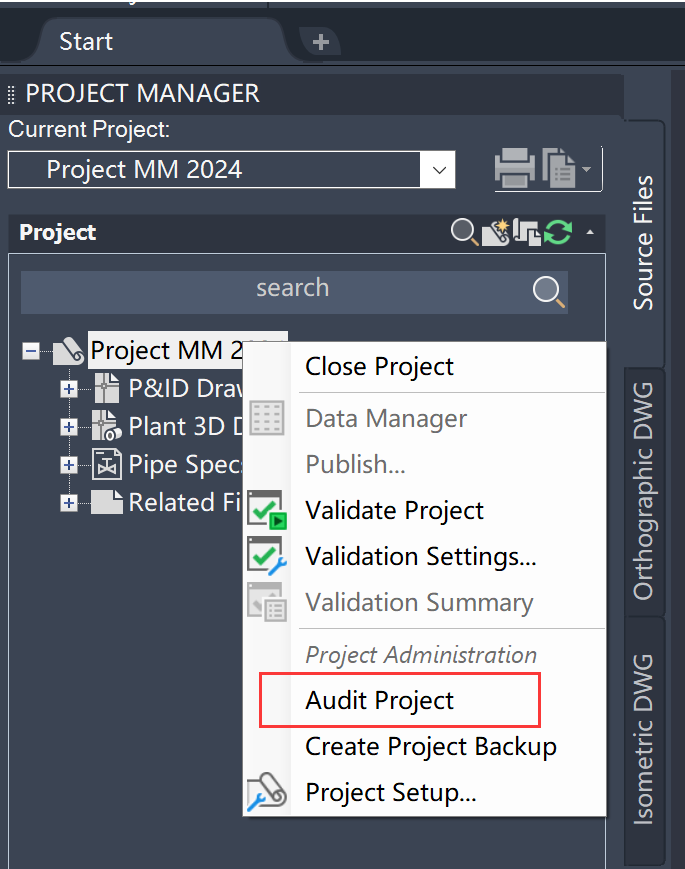Image resolution: width=685 pixels, height=869 pixels.
Task: Expand the P&ID Drawings node
Action: coord(69,389)
